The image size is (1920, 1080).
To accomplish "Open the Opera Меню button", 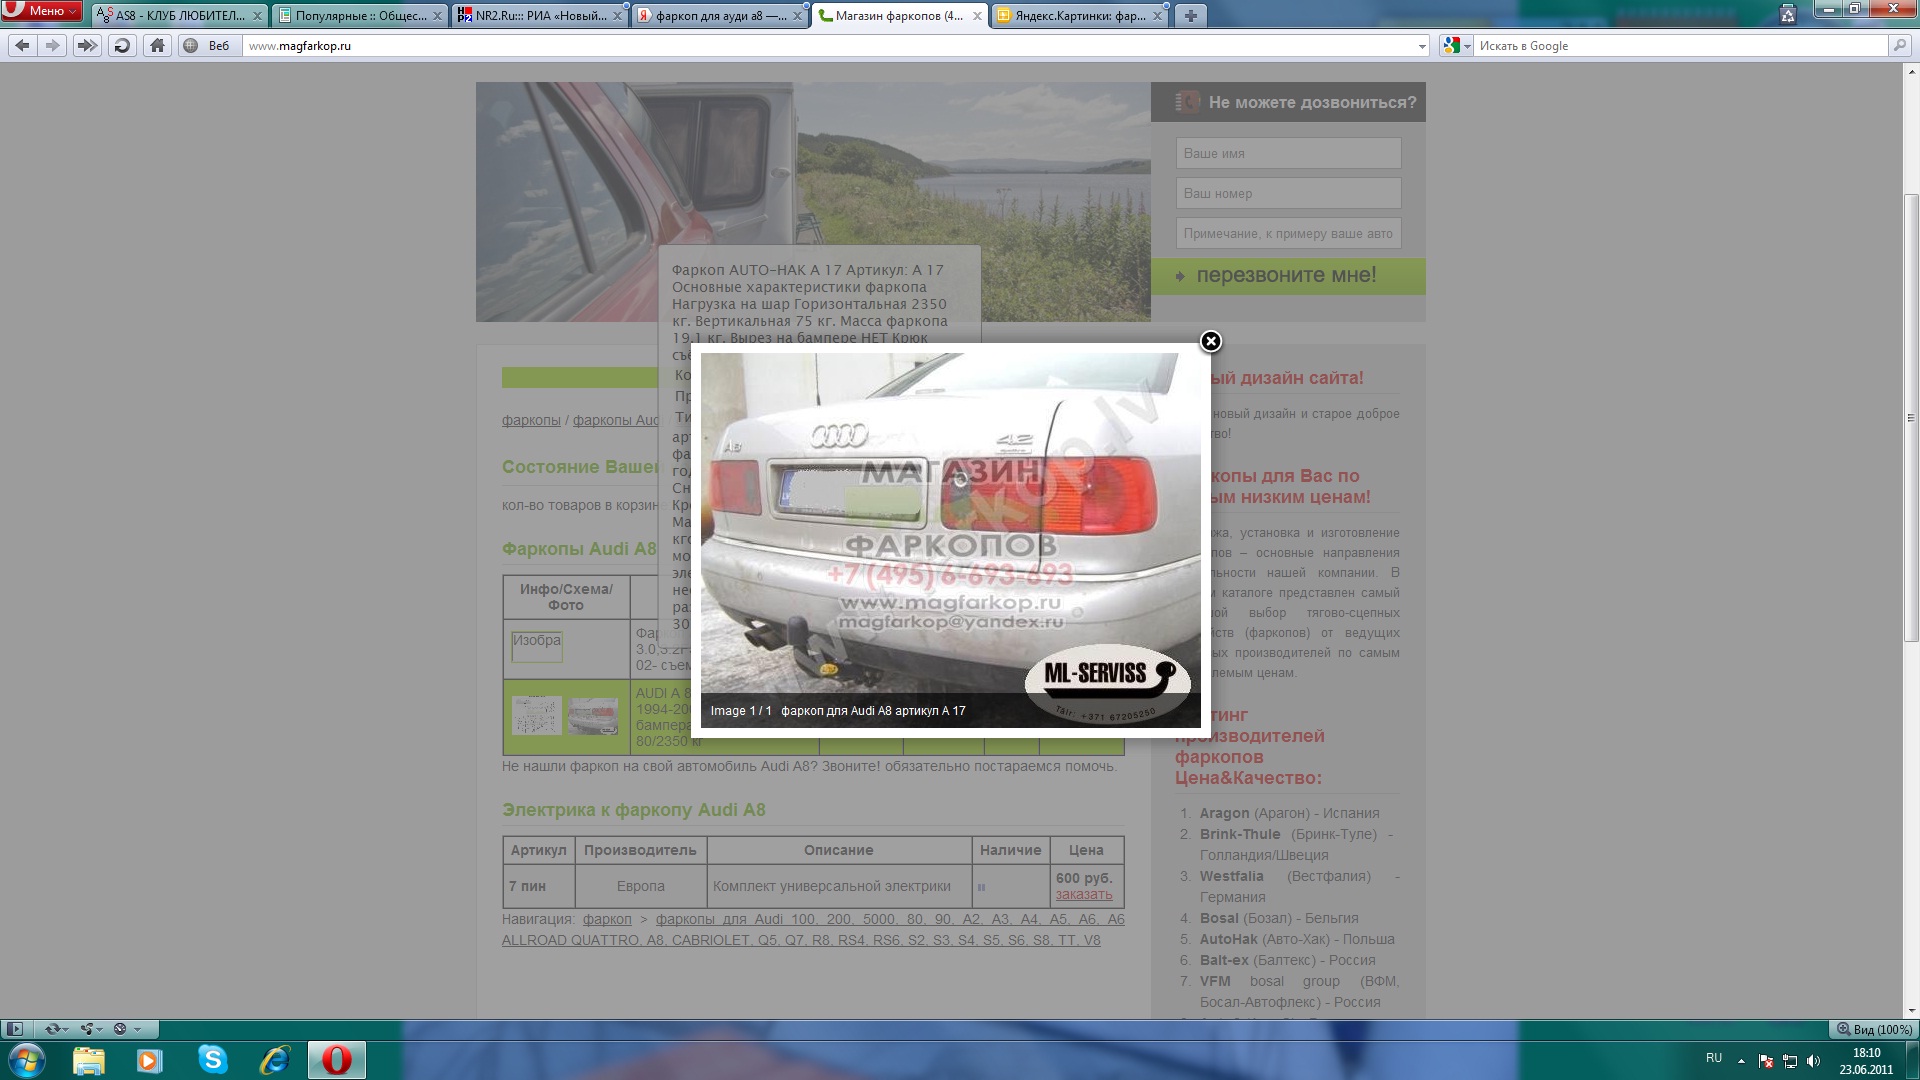I will coord(42,11).
